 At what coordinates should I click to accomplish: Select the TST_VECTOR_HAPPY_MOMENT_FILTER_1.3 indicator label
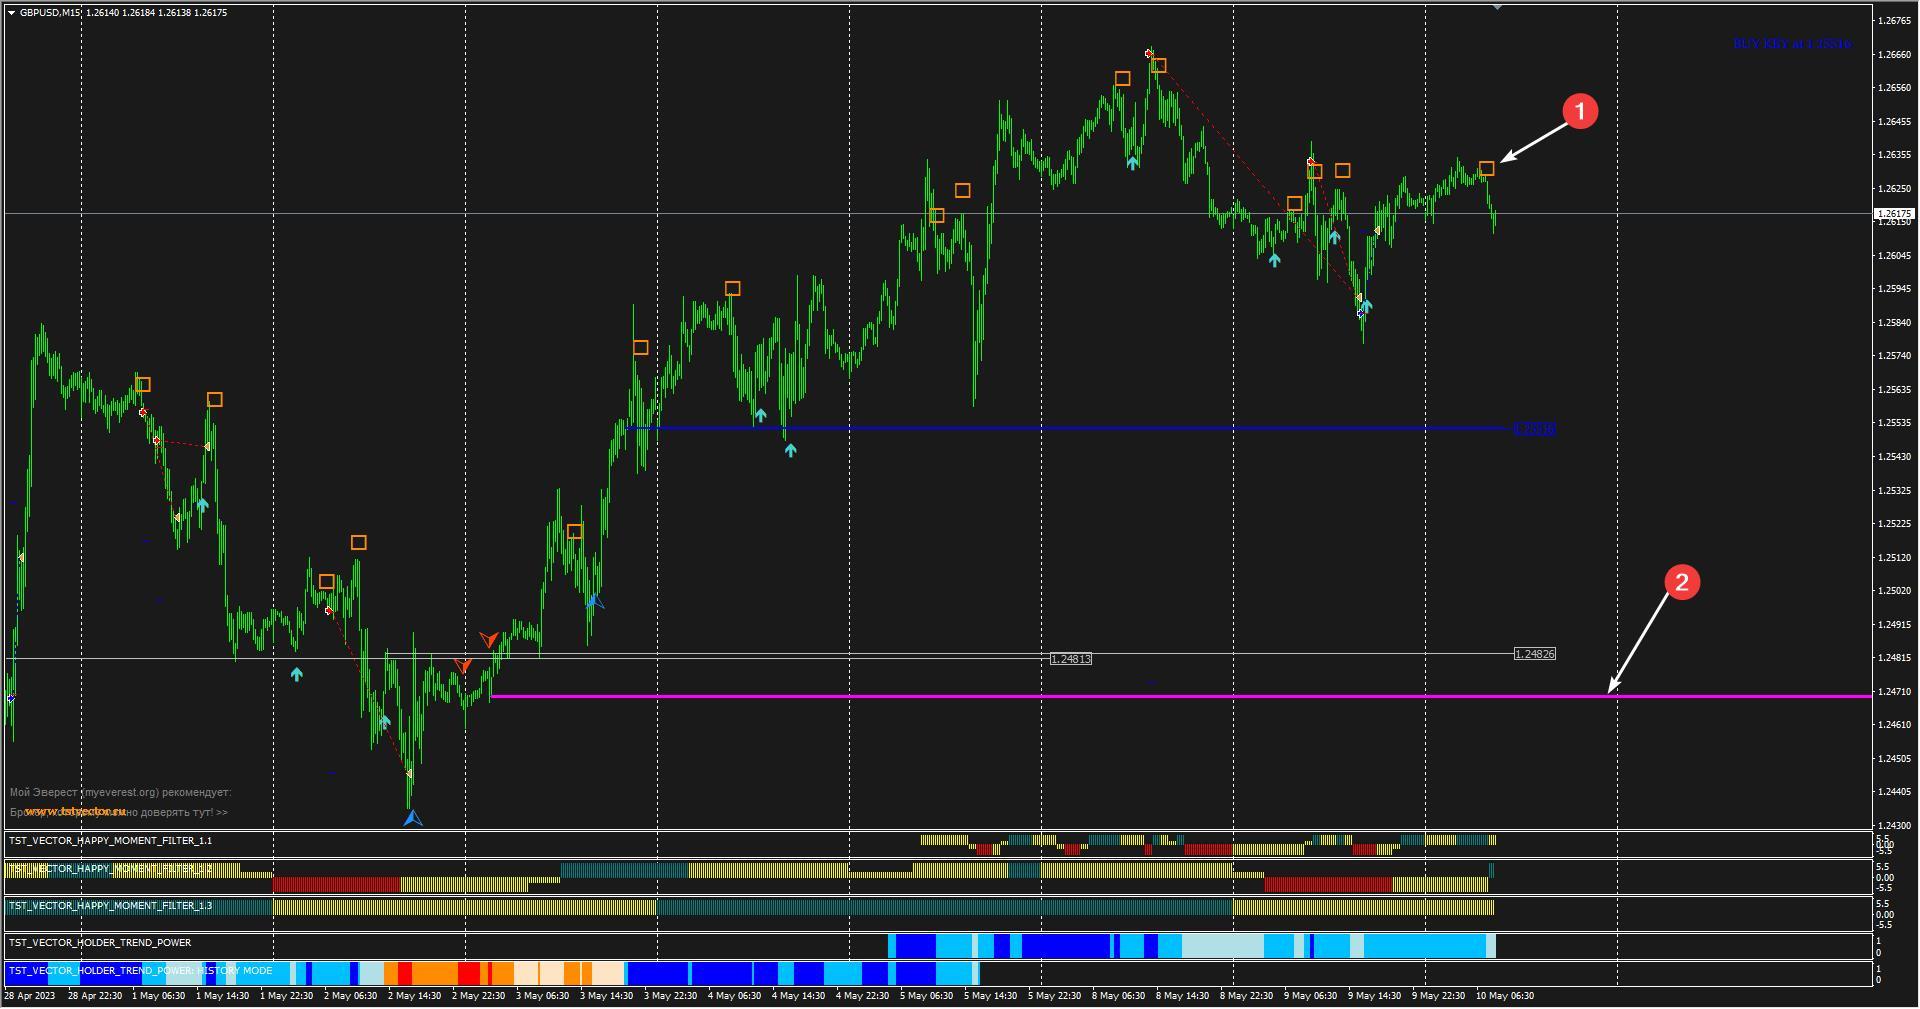110,906
